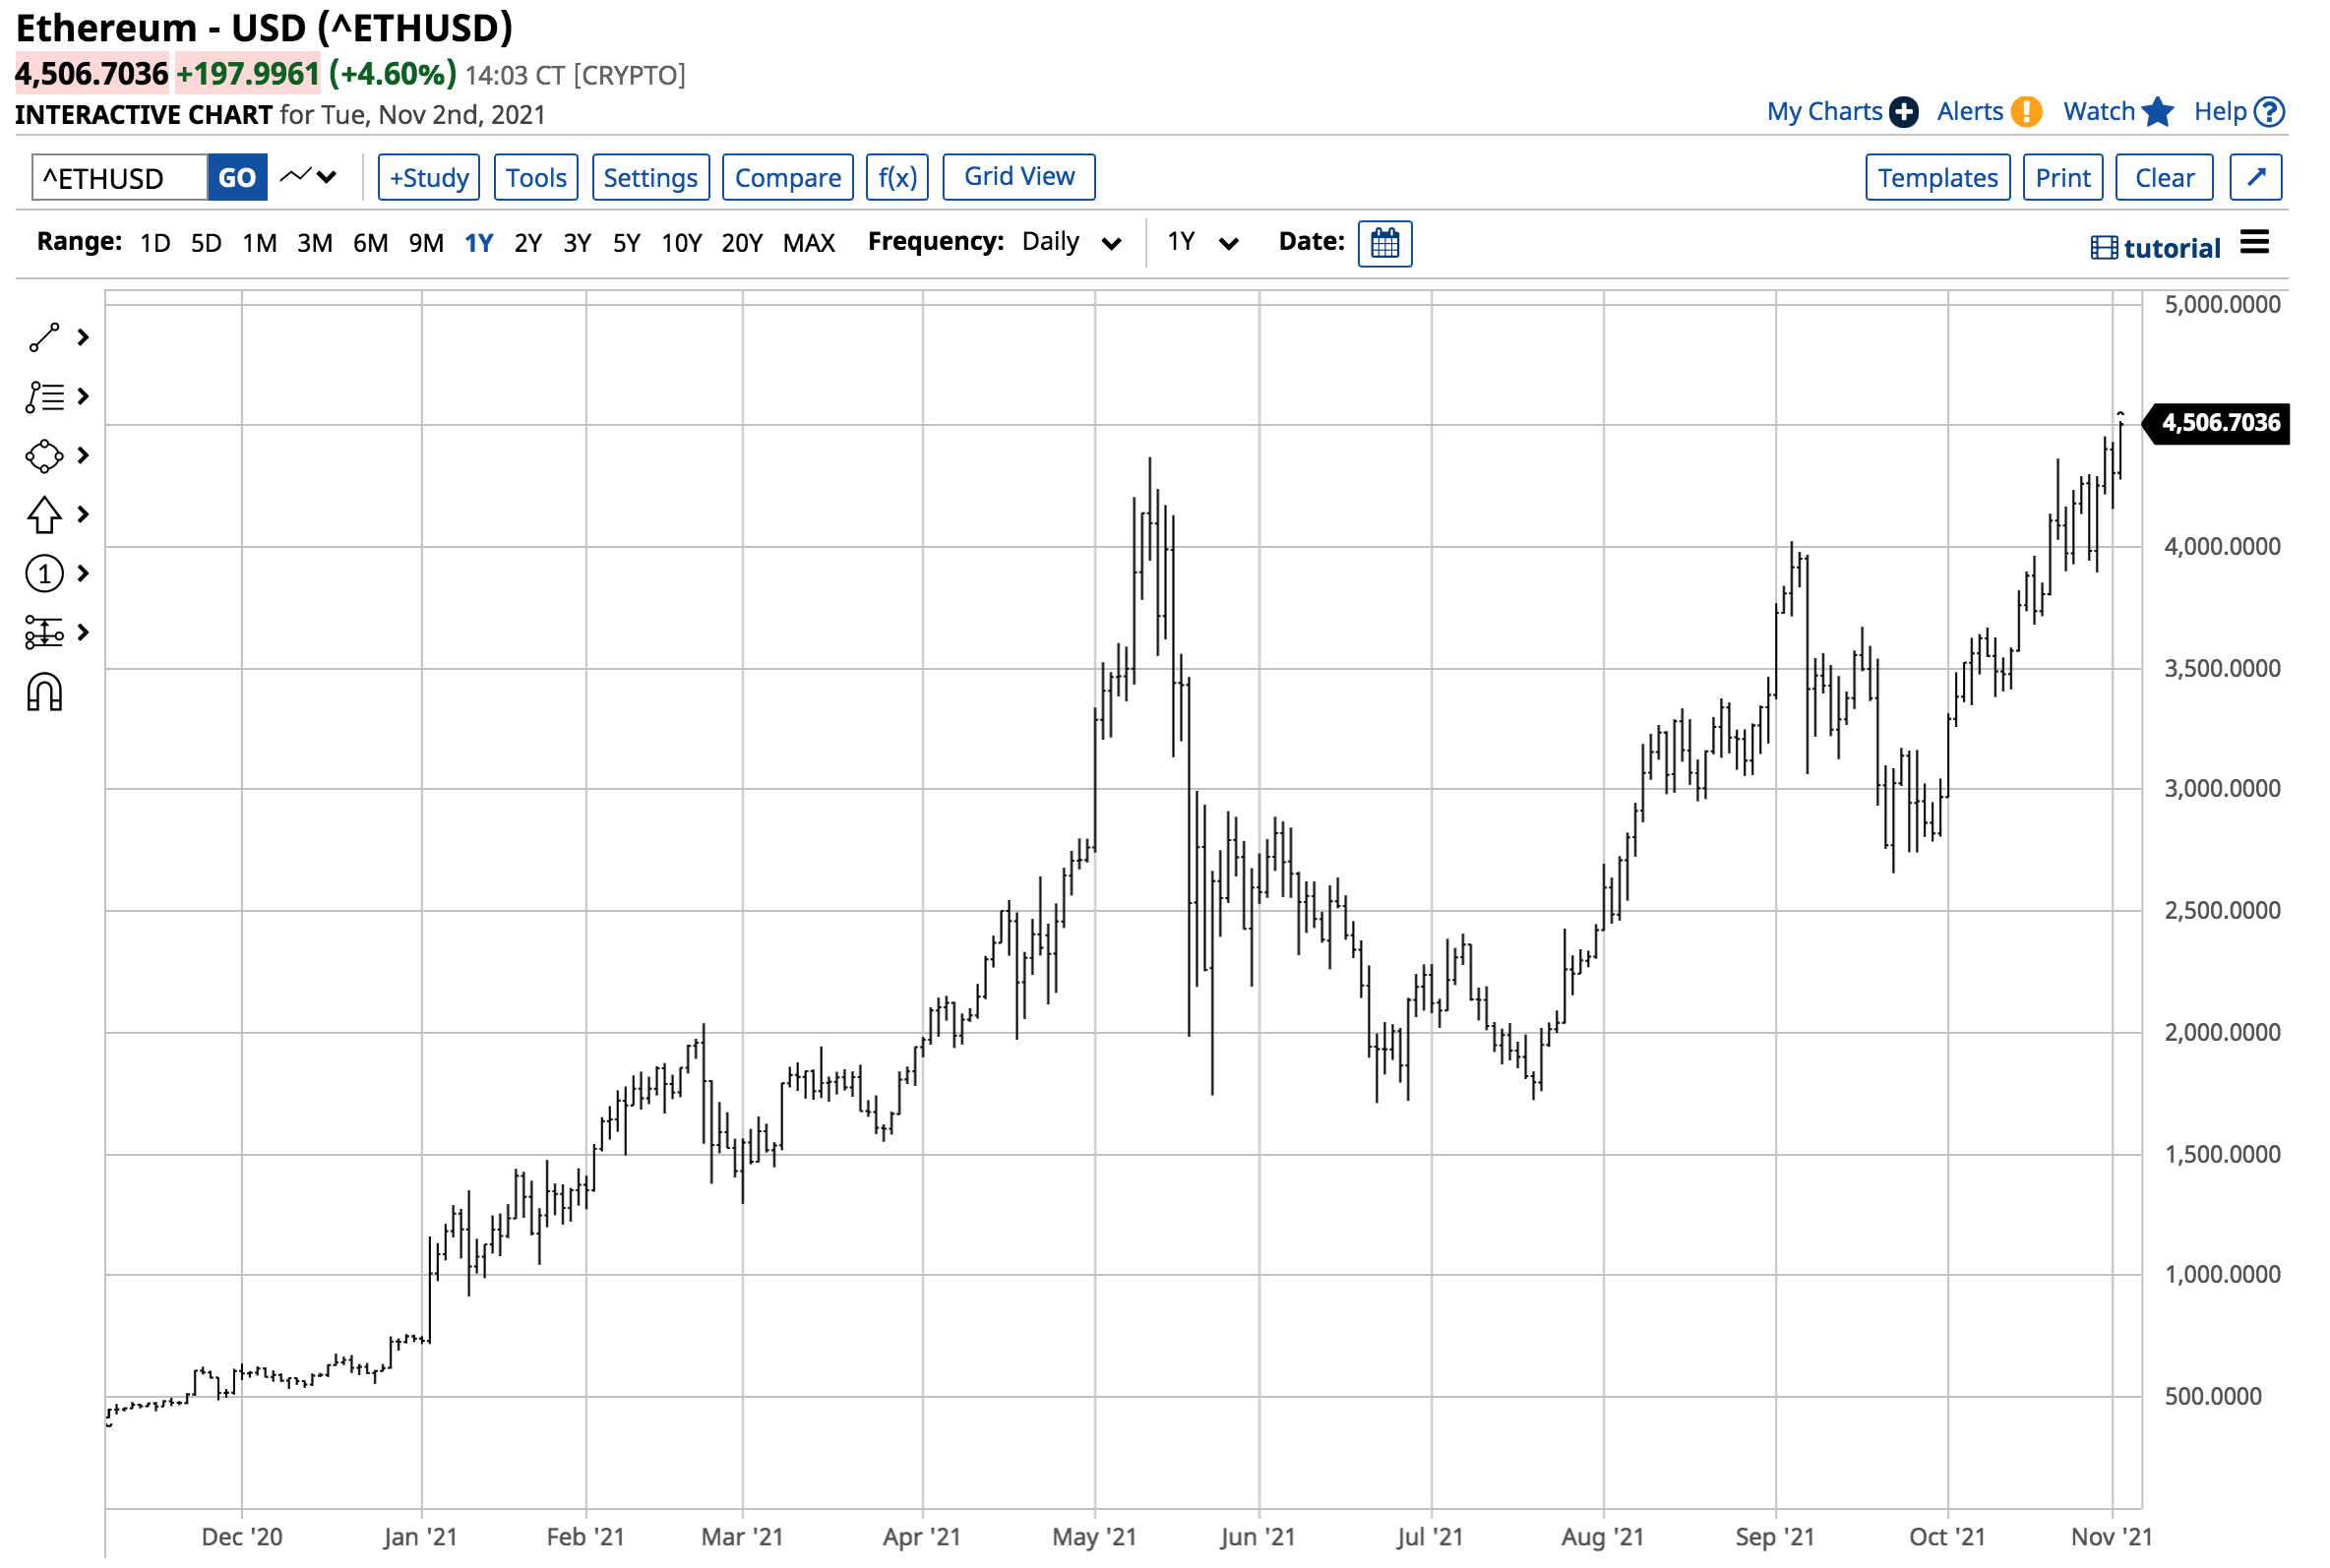This screenshot has height=1568, width=2330.
Task: Open the chart type dropdown
Action: click(x=308, y=177)
